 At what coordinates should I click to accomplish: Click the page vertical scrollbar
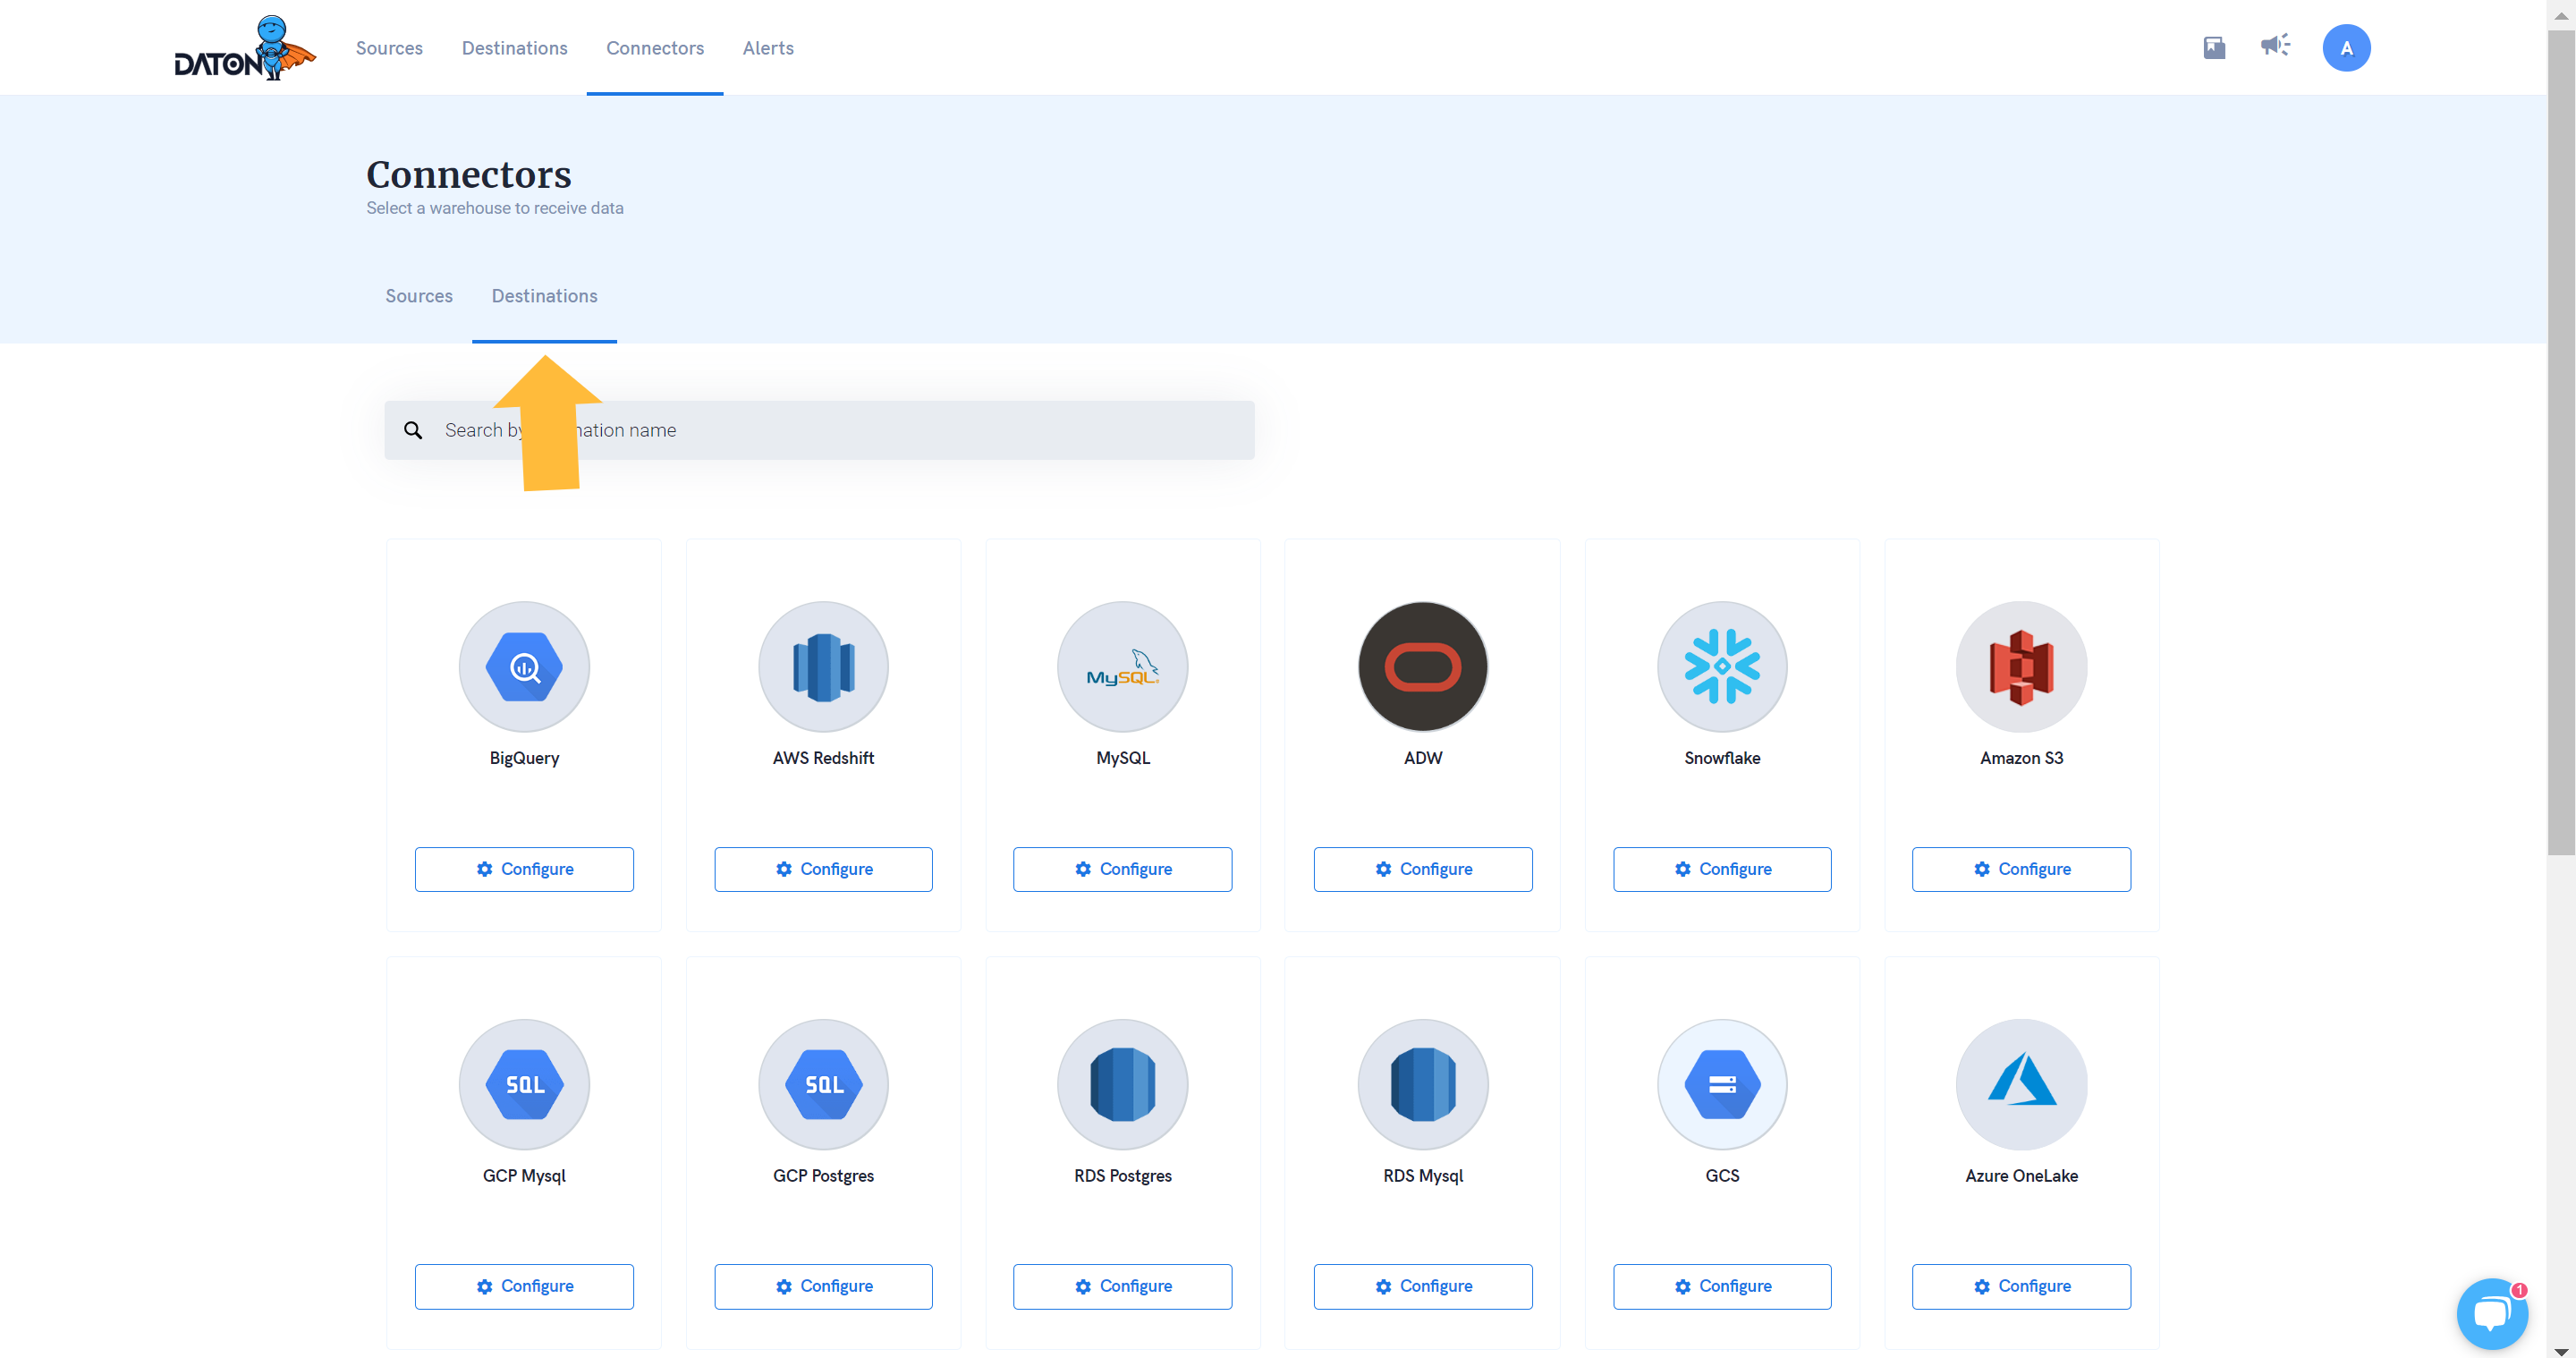tap(2560, 440)
